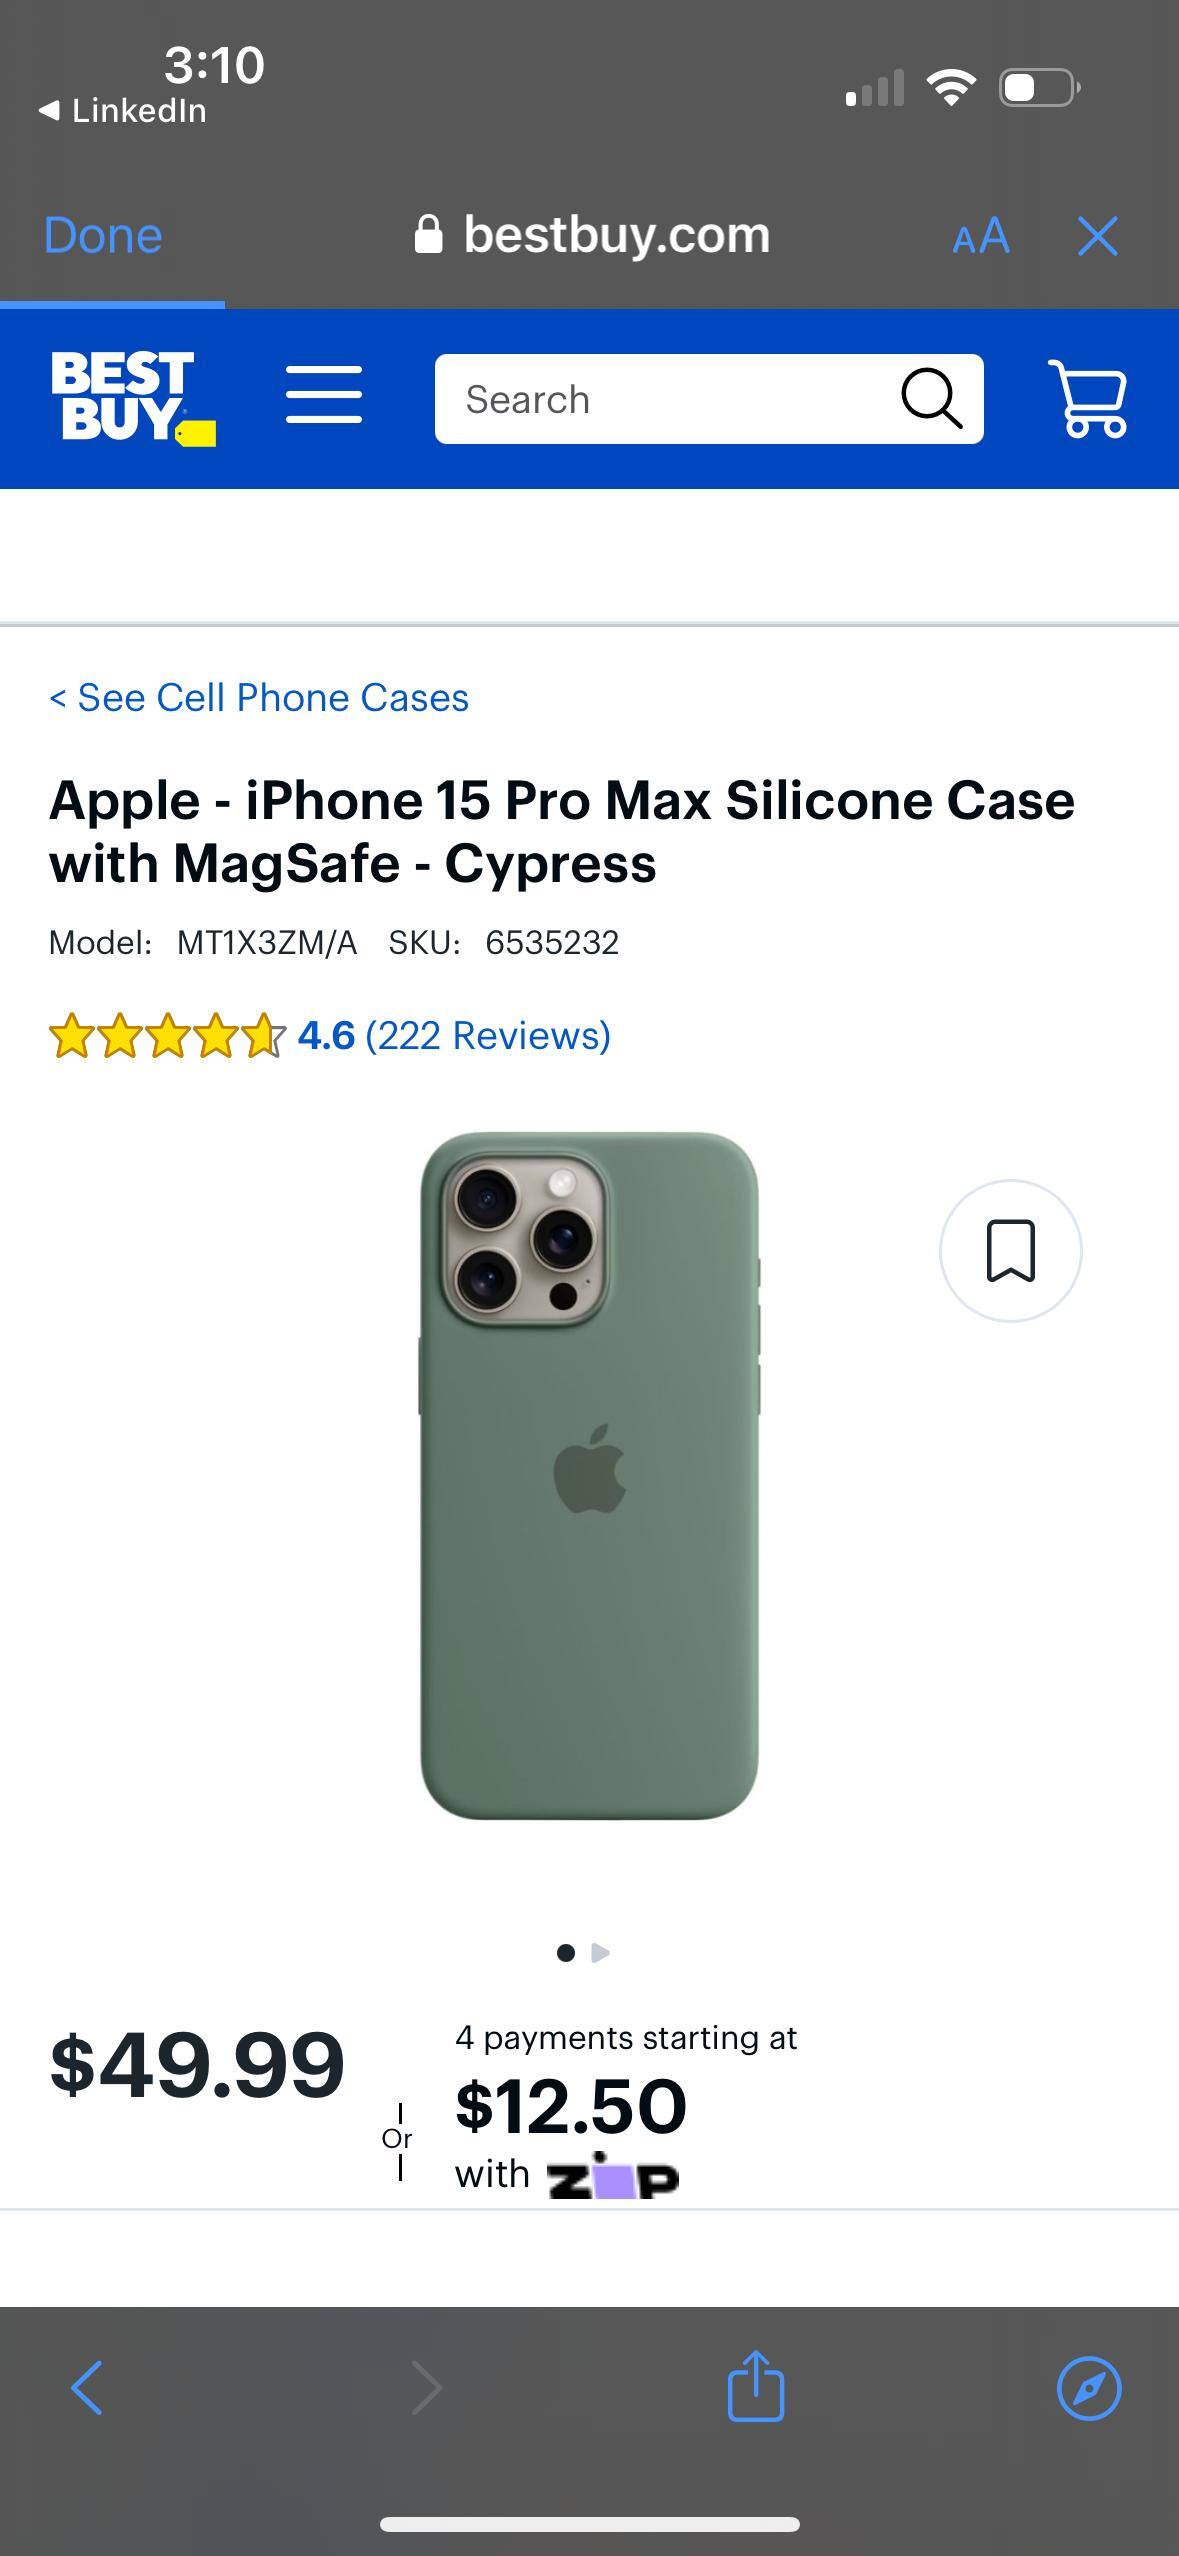The height and width of the screenshot is (2556, 1179).
Task: Tap Done to close the browser view
Action: pyautogui.click(x=103, y=235)
